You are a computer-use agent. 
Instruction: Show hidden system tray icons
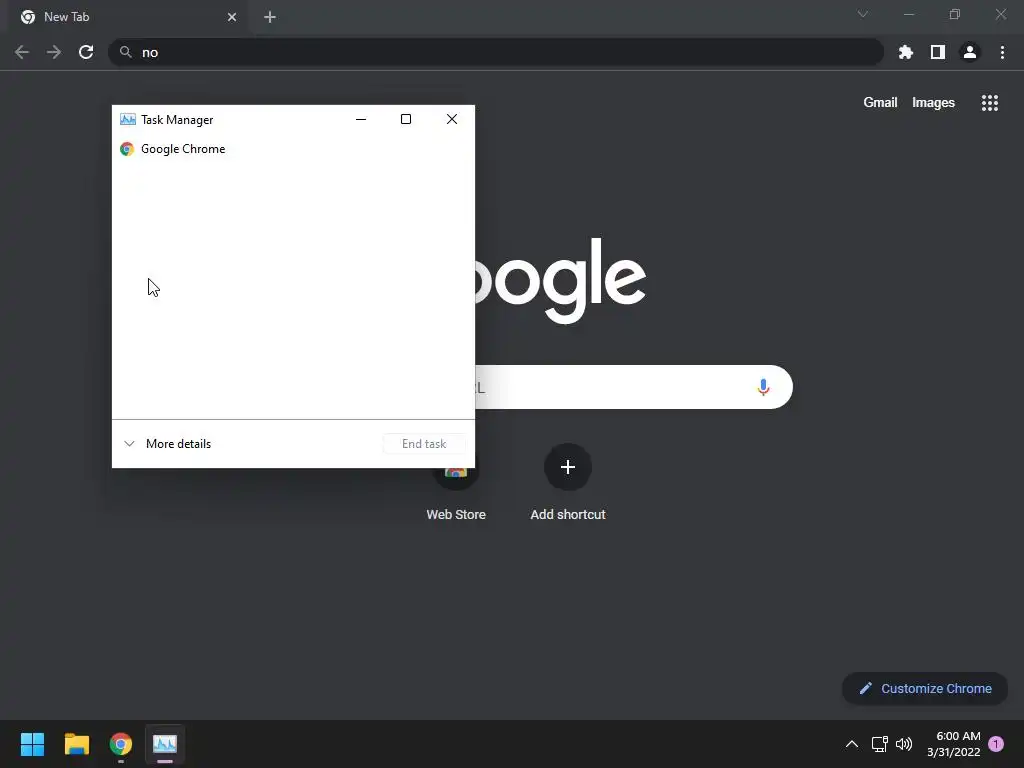click(852, 744)
